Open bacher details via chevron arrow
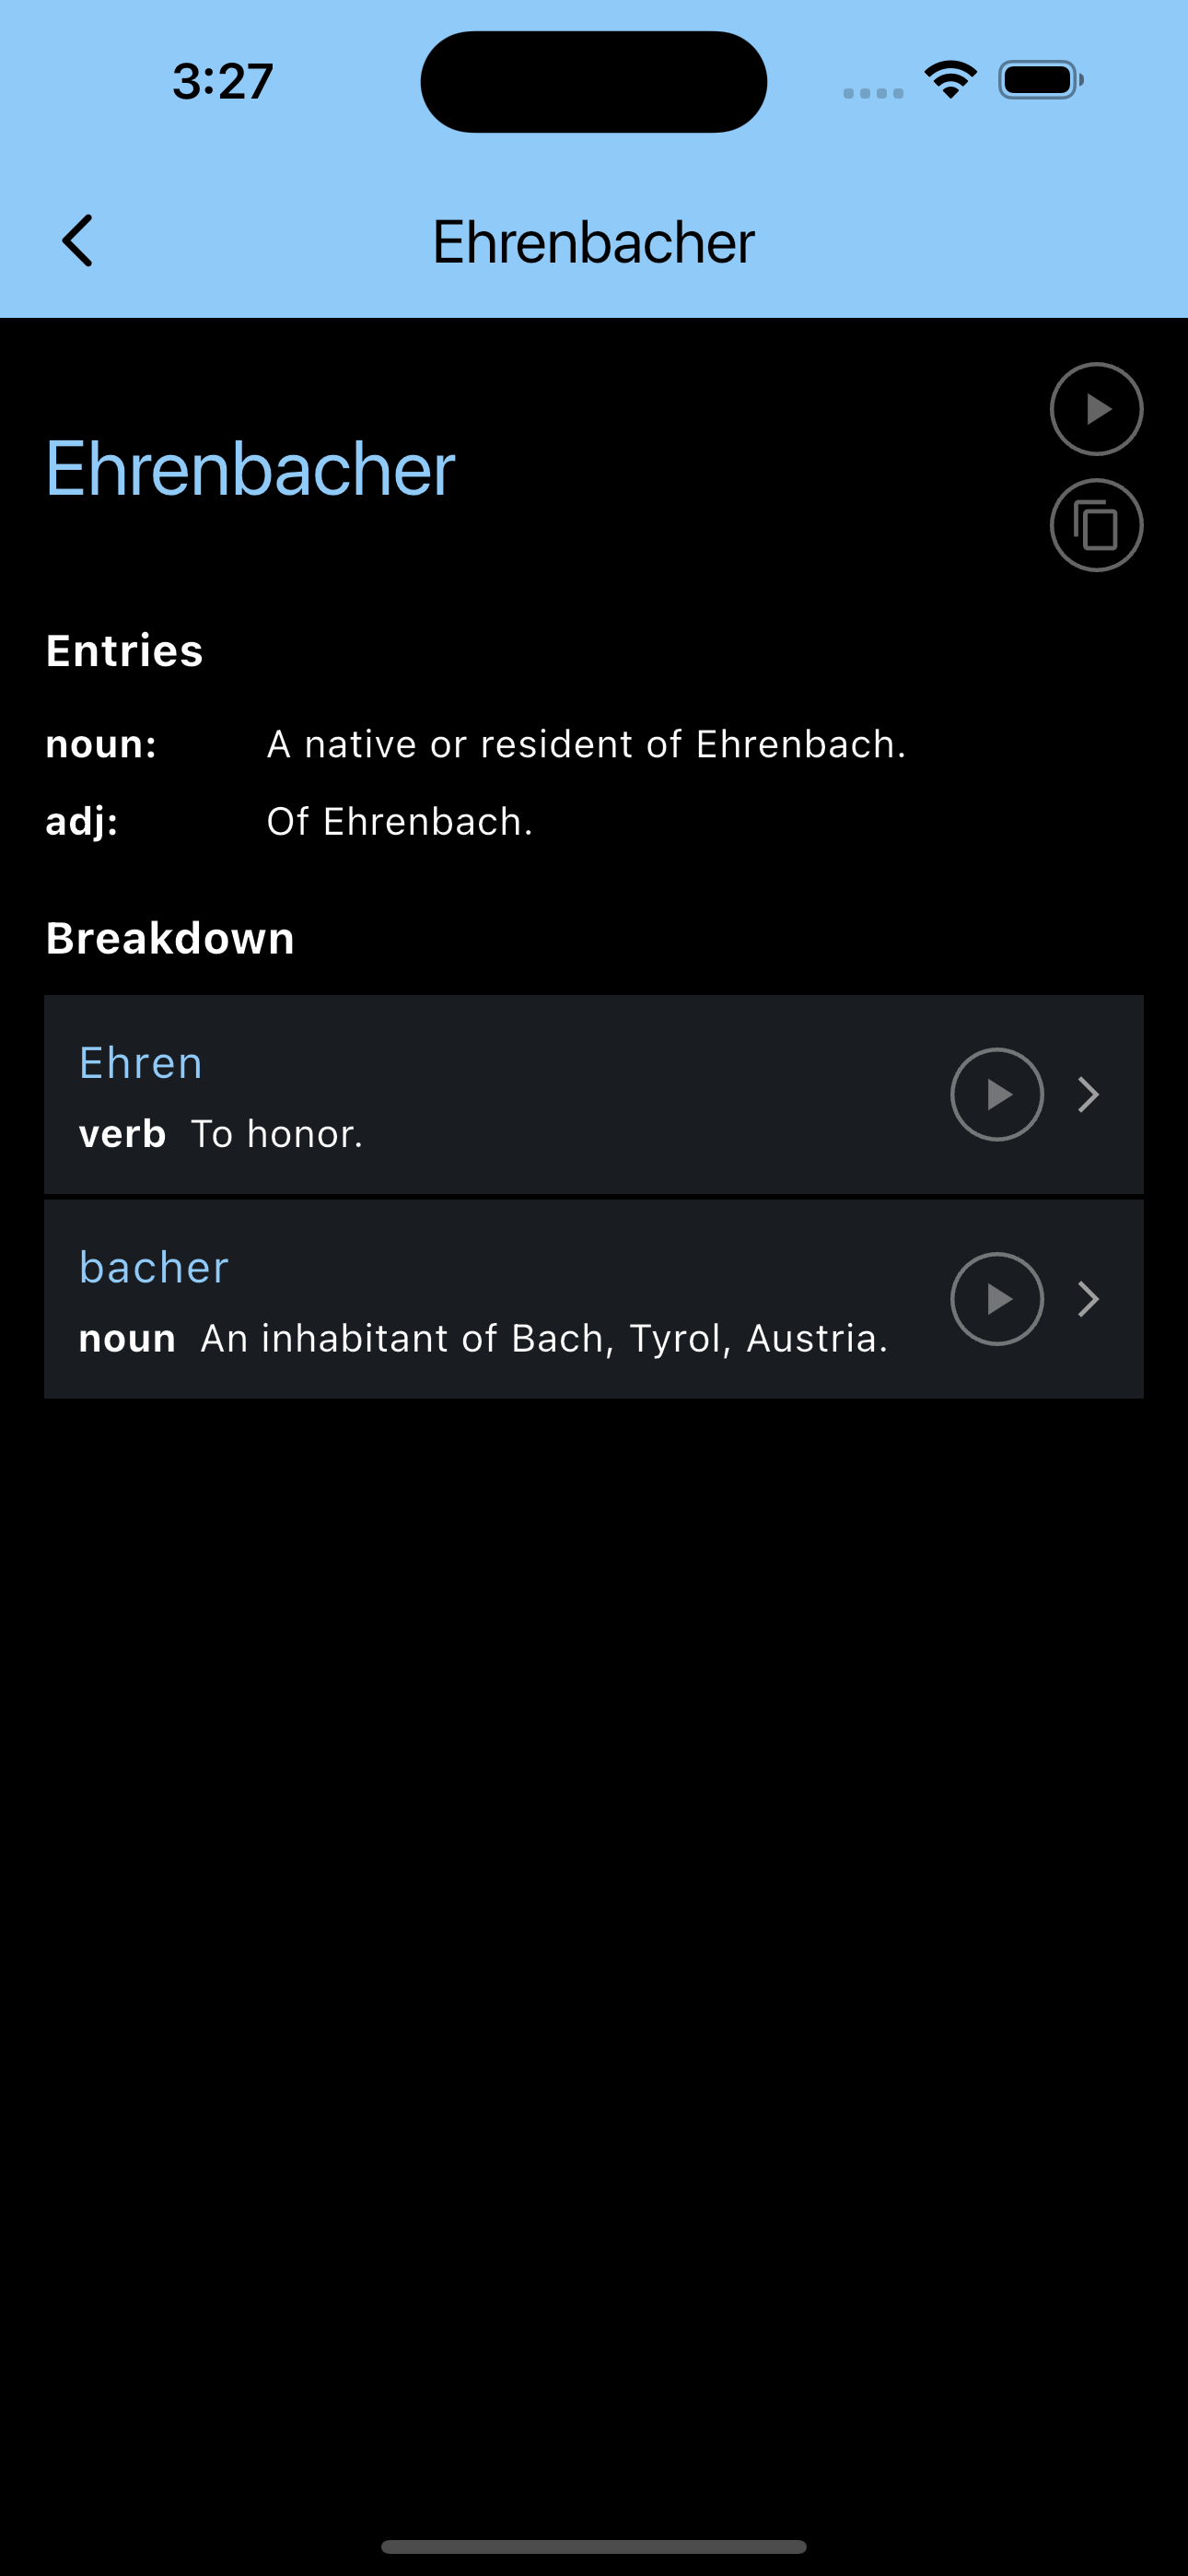This screenshot has width=1188, height=2576. (x=1088, y=1298)
